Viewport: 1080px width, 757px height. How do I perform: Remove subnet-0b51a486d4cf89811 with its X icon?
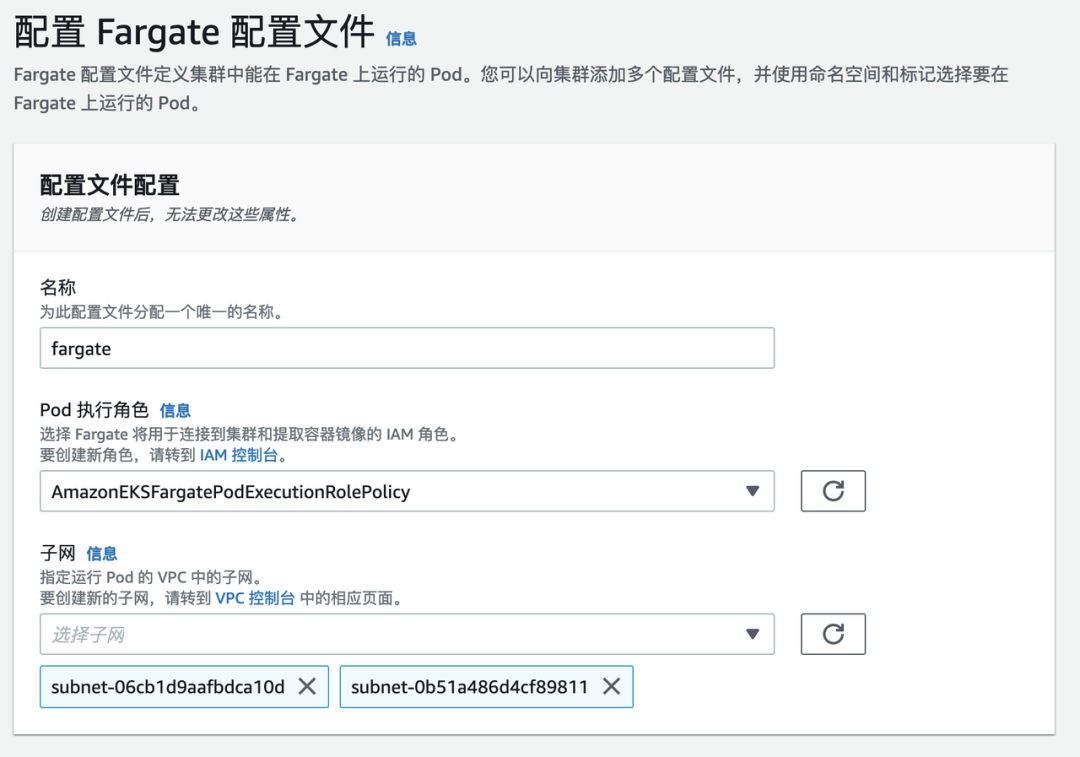[x=611, y=687]
